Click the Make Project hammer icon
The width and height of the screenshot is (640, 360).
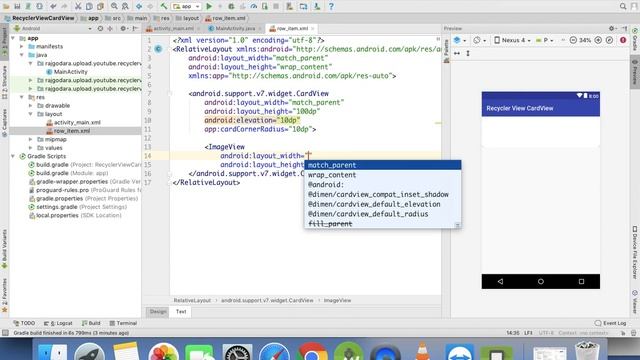(x=163, y=6)
